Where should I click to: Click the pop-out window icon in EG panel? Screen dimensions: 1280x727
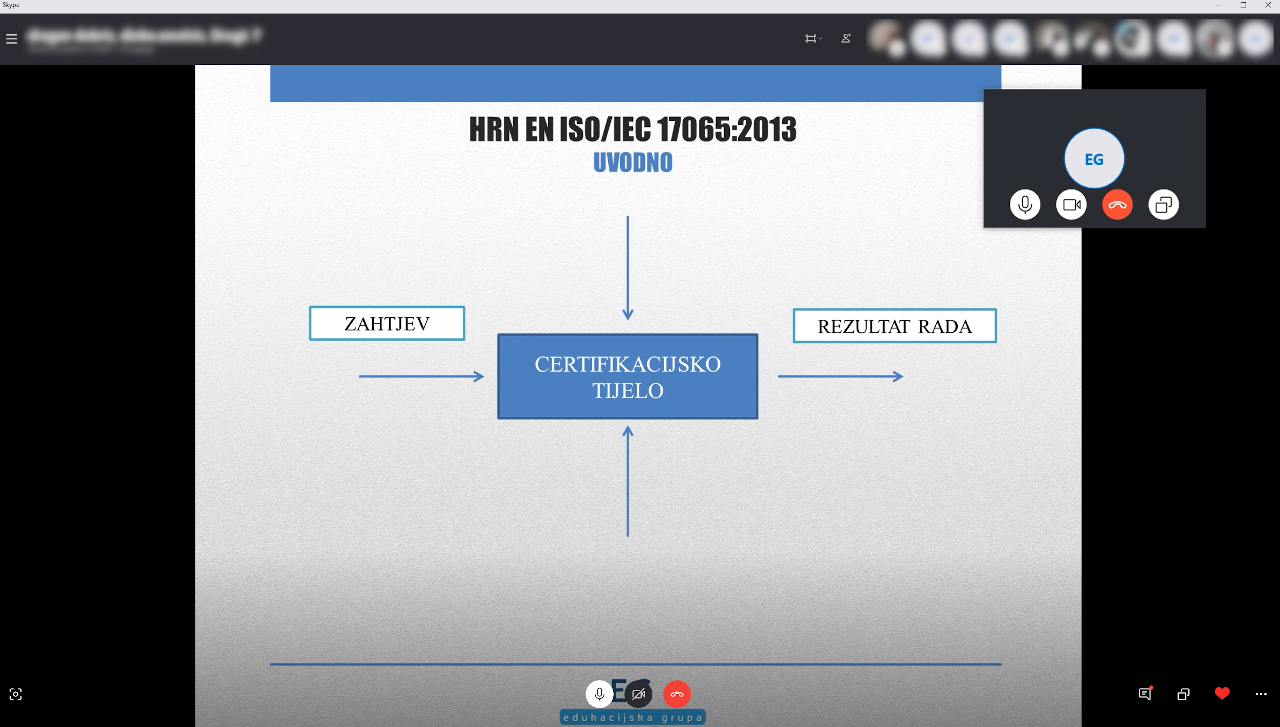tap(1163, 205)
